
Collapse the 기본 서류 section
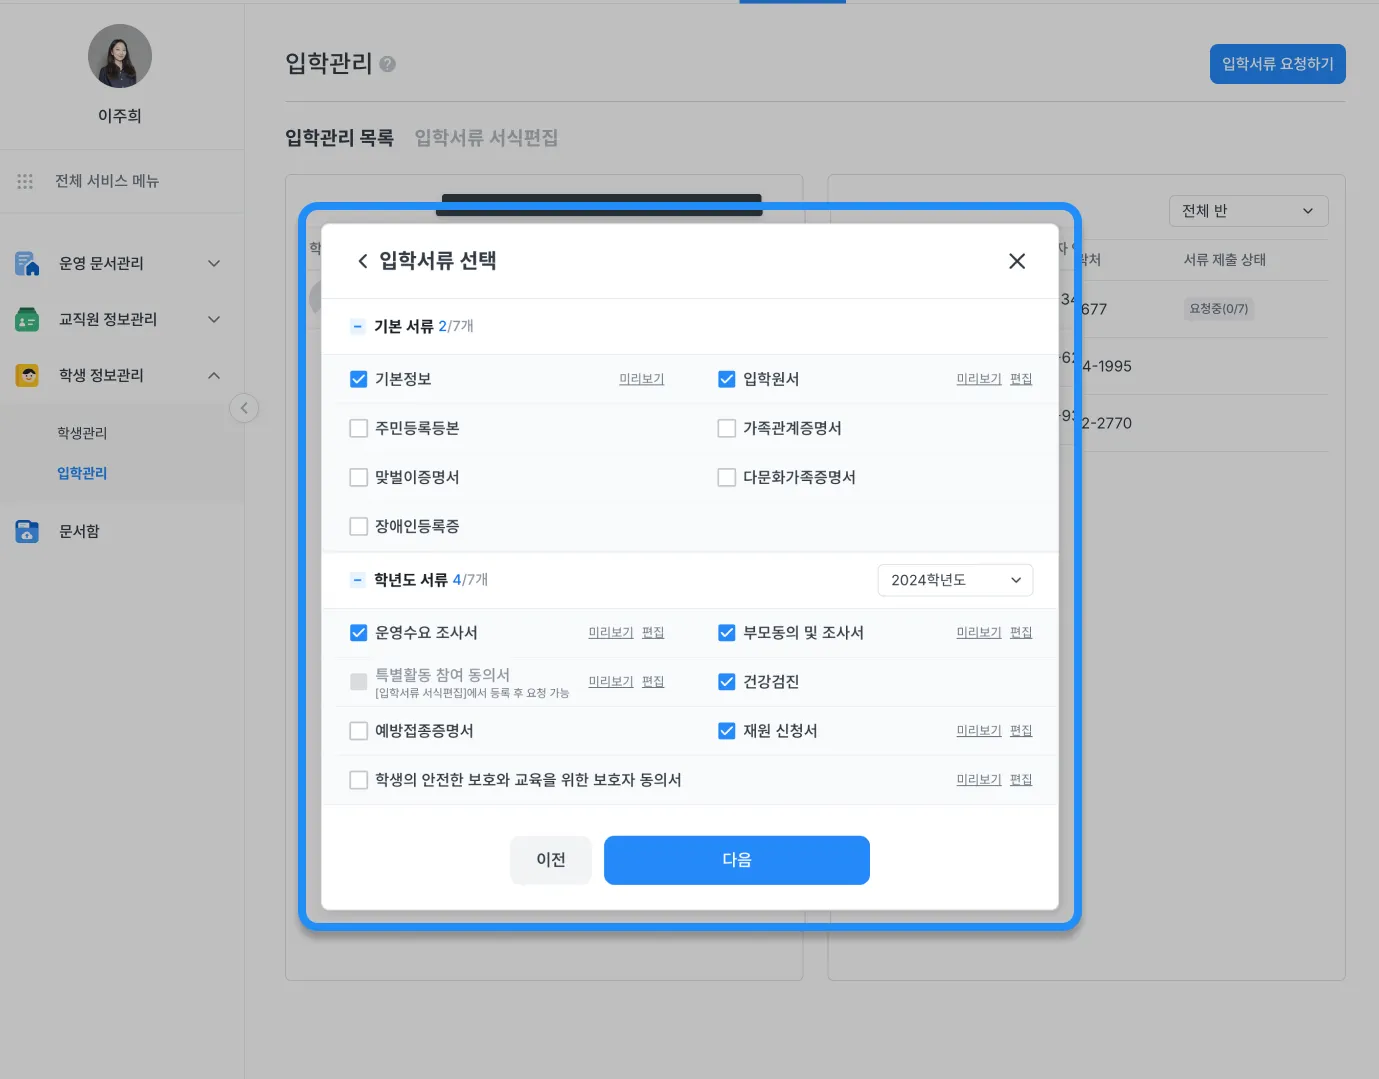[357, 326]
